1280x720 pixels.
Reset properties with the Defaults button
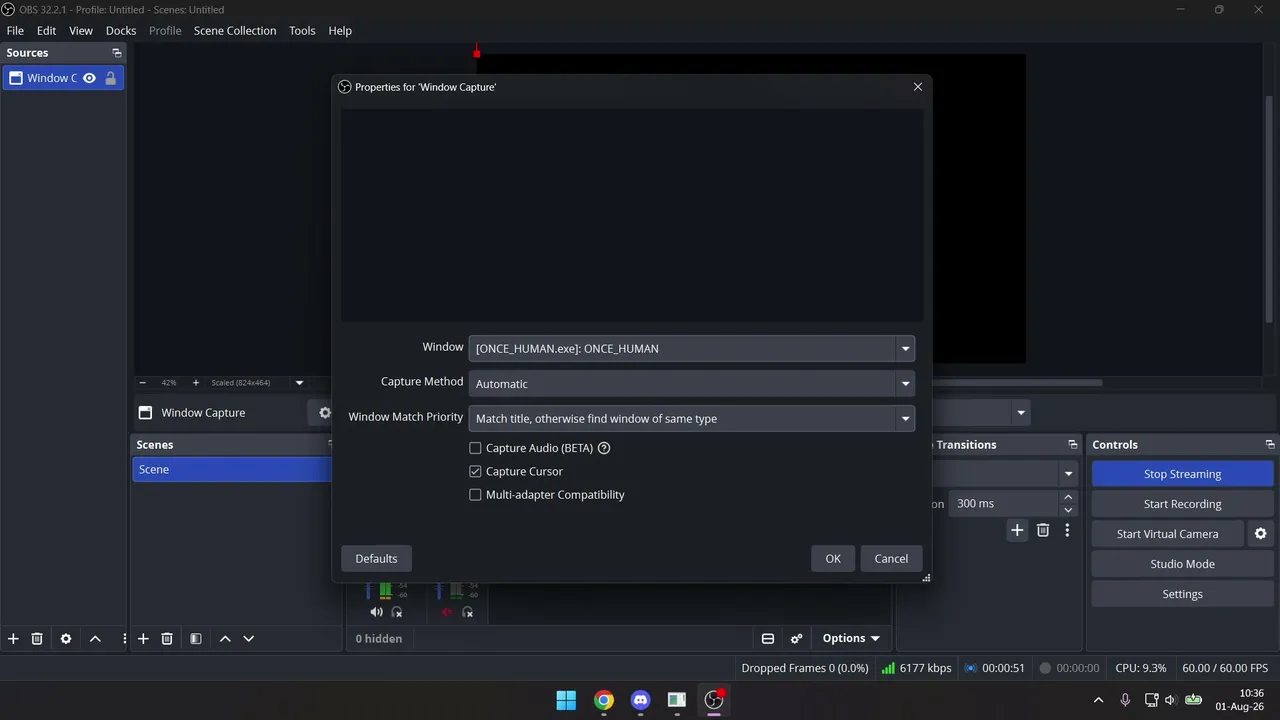pyautogui.click(x=376, y=558)
